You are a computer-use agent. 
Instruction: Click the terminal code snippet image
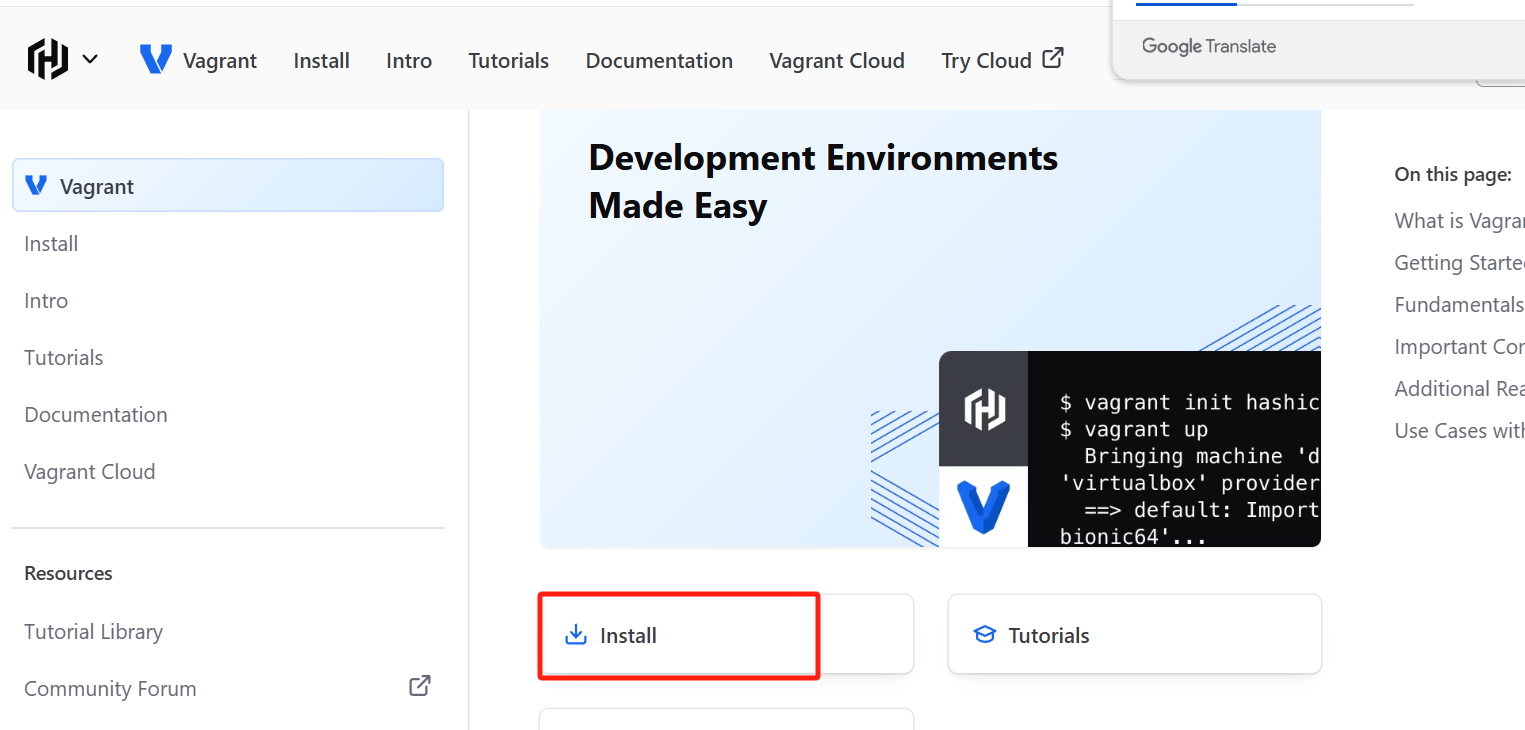pyautogui.click(x=1174, y=449)
